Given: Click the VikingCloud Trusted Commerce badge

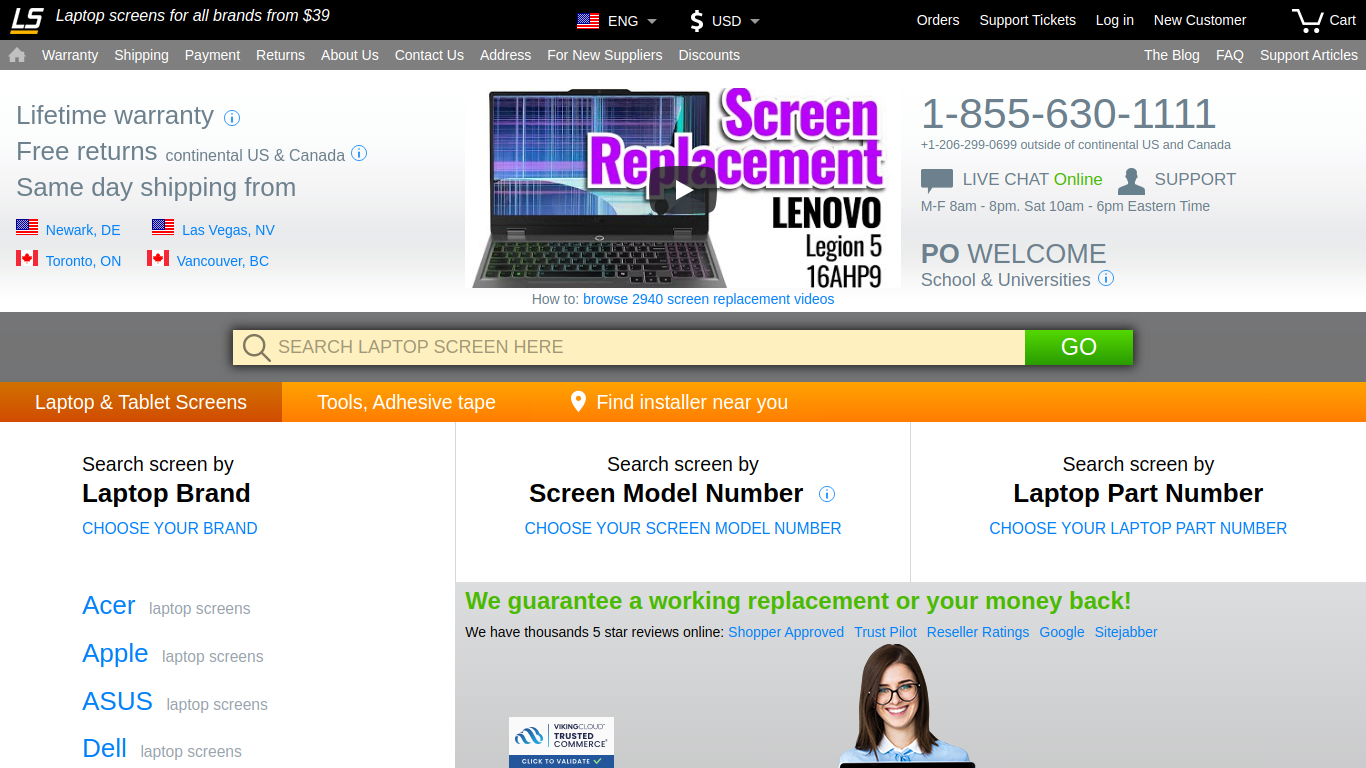Looking at the screenshot, I should point(561,742).
